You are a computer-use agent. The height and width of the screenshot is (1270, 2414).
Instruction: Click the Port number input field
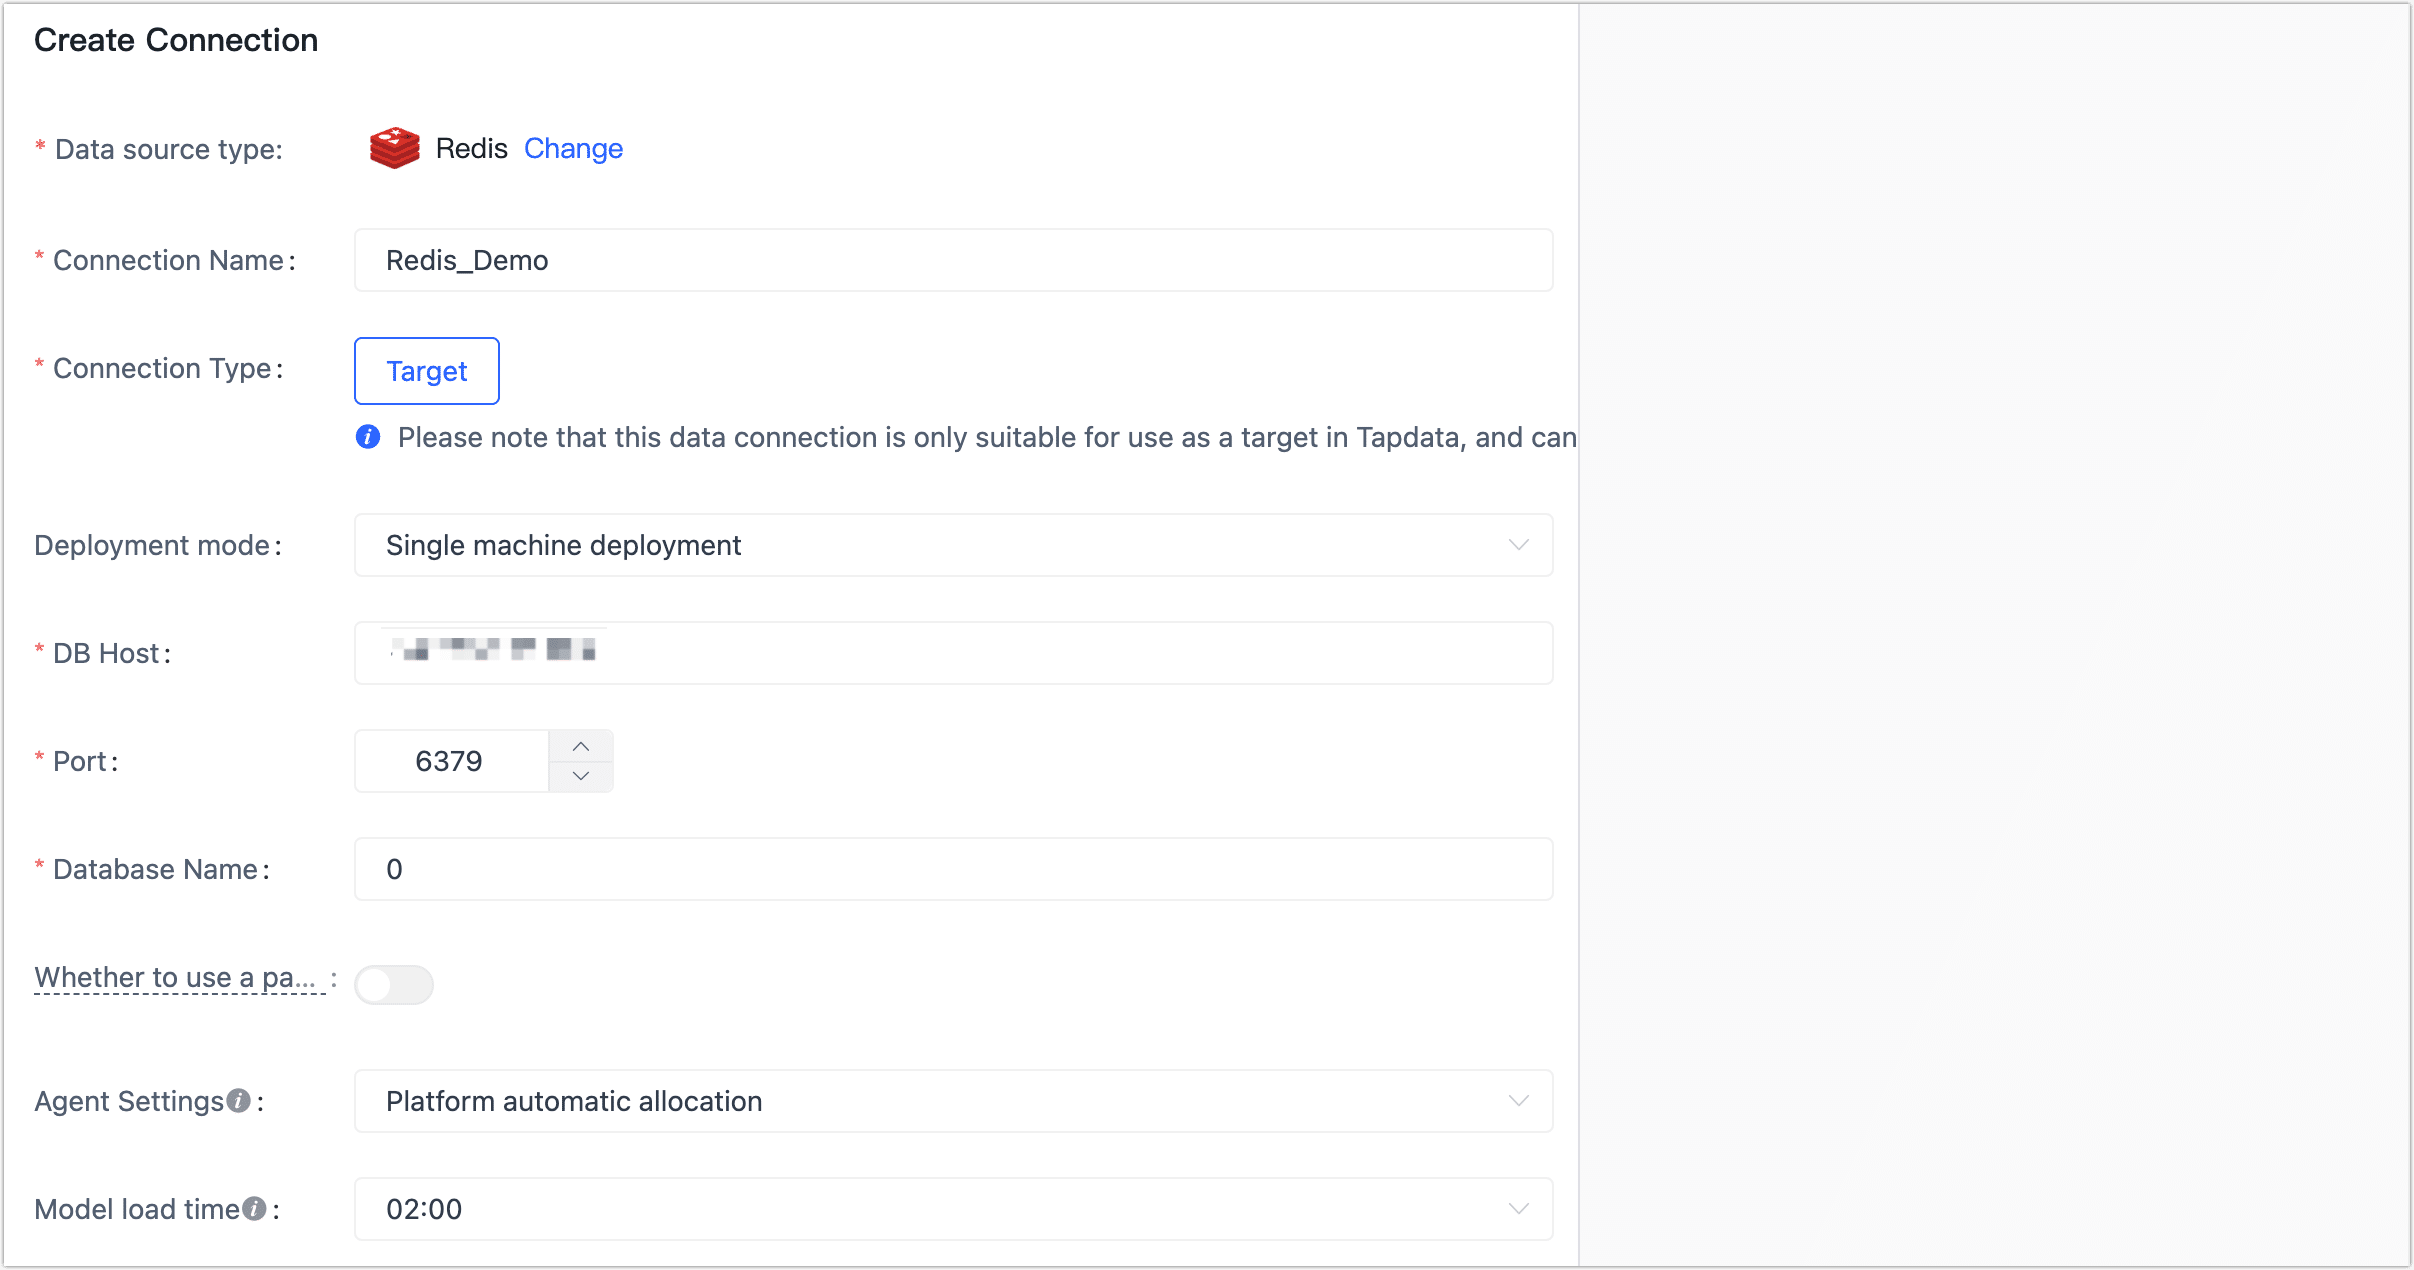[450, 760]
